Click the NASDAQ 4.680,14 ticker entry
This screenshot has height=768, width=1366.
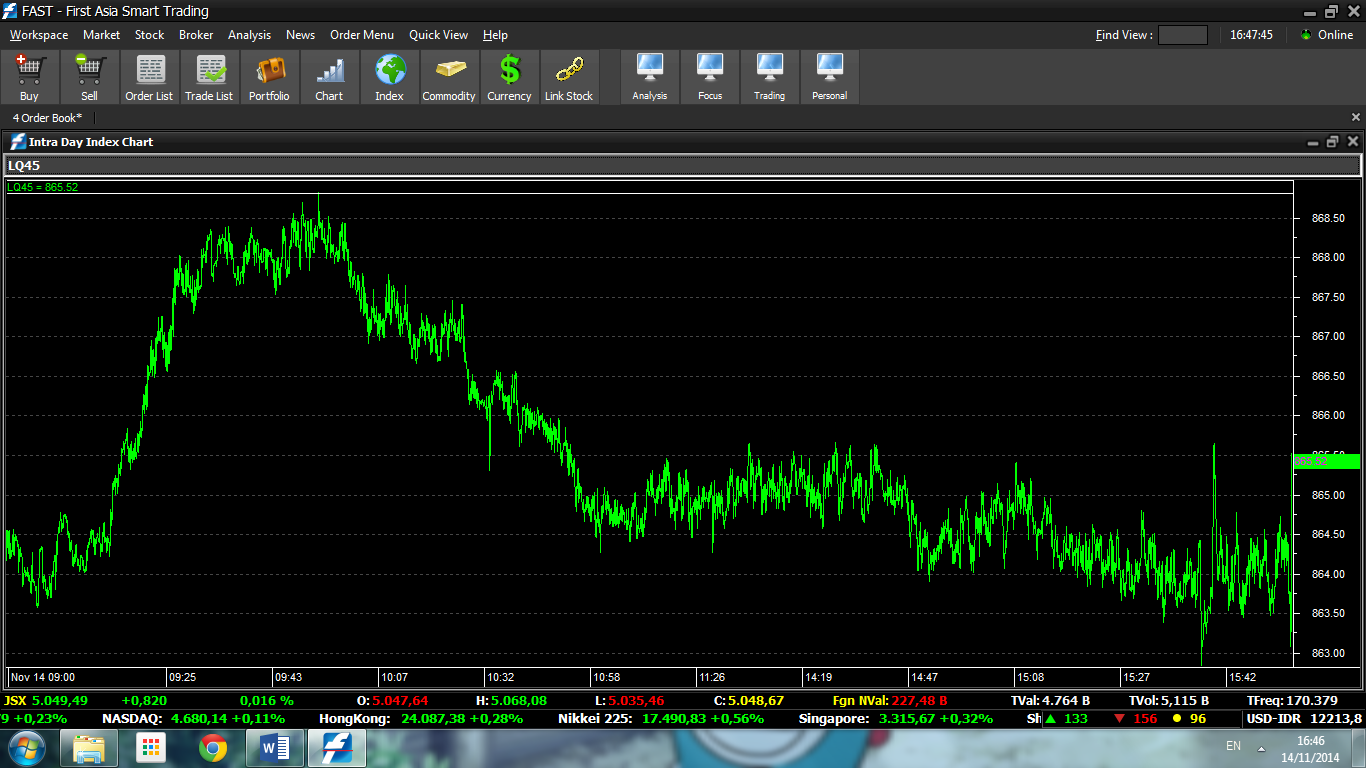coord(193,719)
